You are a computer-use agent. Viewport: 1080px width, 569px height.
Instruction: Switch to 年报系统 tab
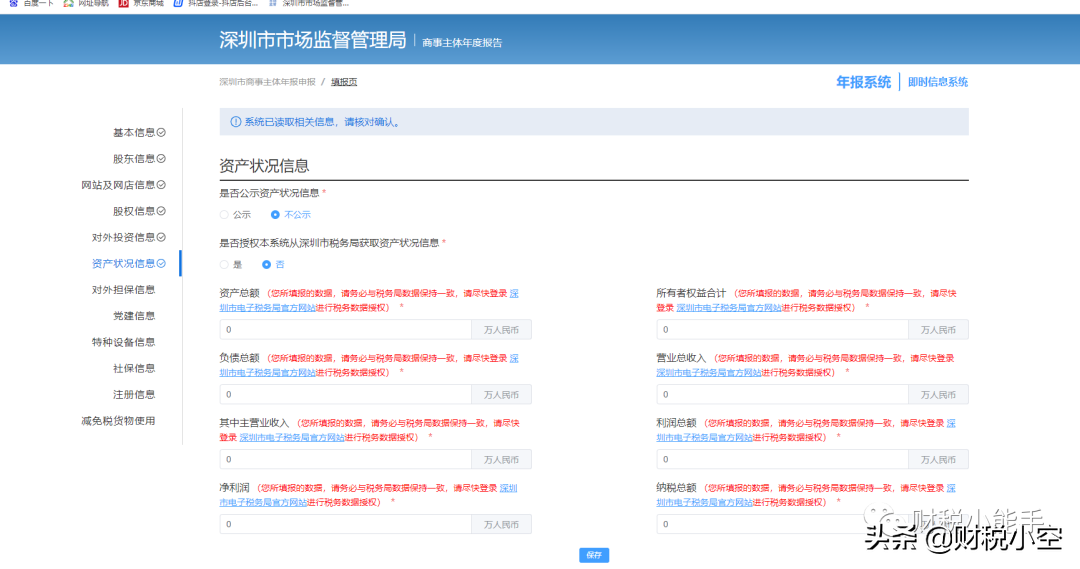coord(863,82)
